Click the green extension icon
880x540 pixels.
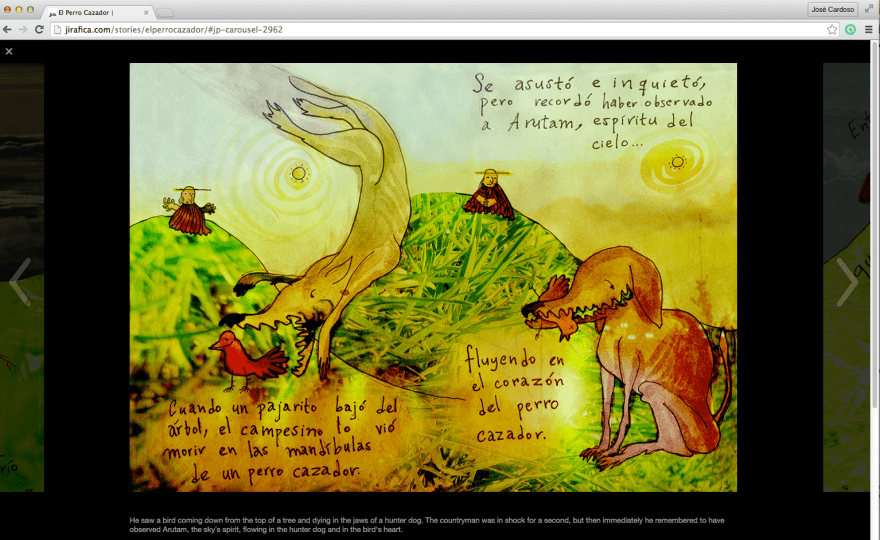[850, 30]
